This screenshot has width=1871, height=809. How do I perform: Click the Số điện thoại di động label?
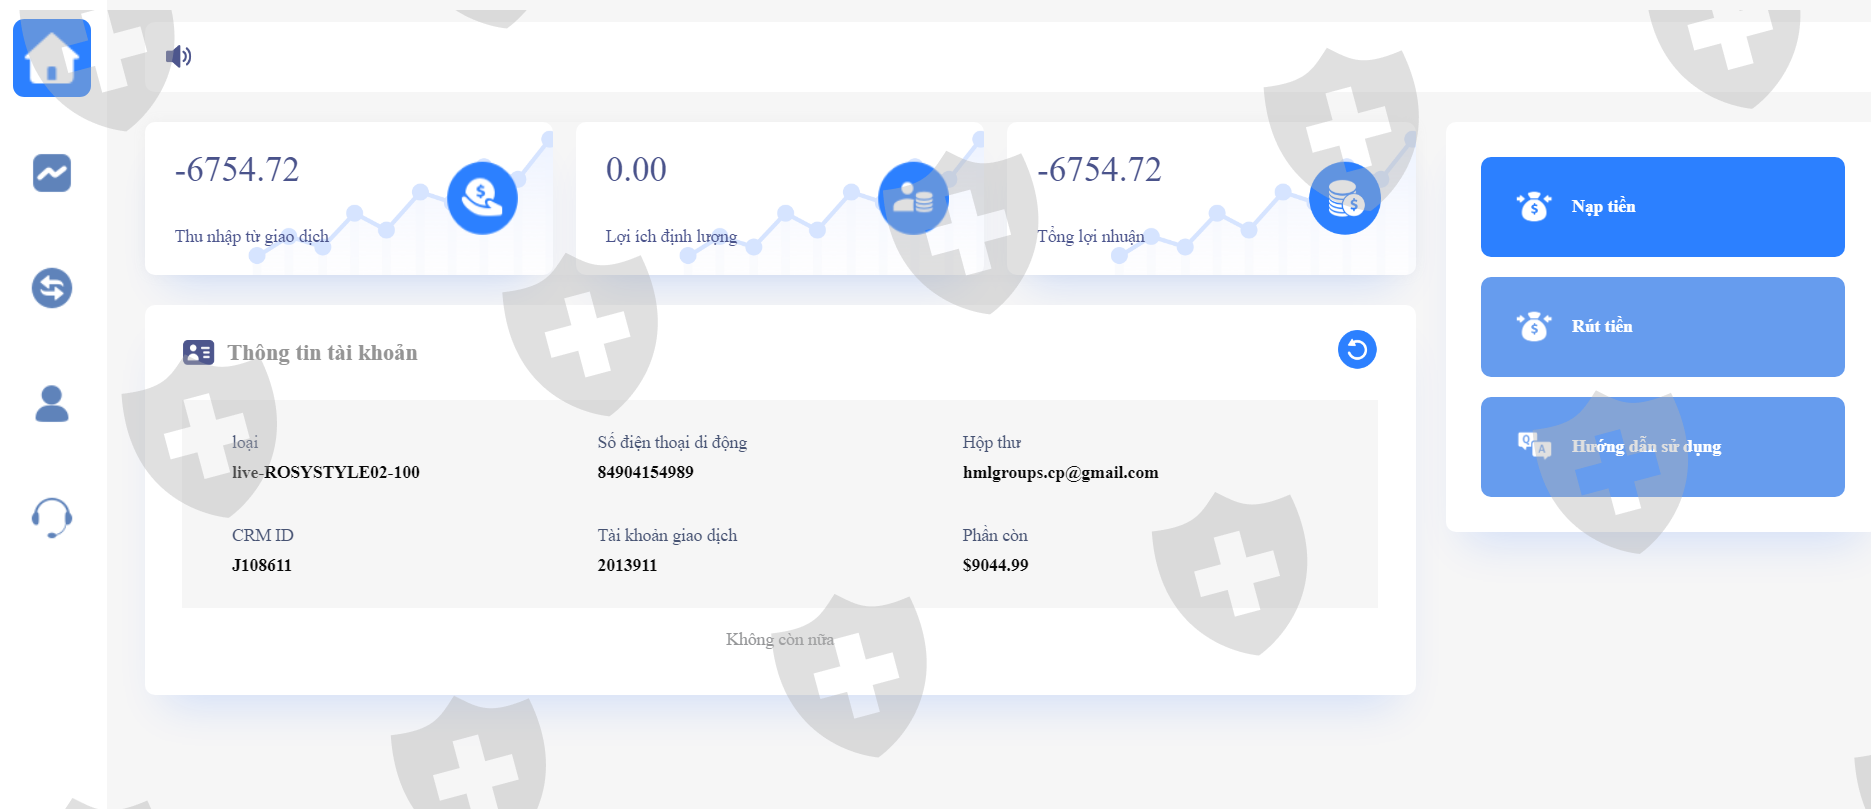pyautogui.click(x=672, y=442)
